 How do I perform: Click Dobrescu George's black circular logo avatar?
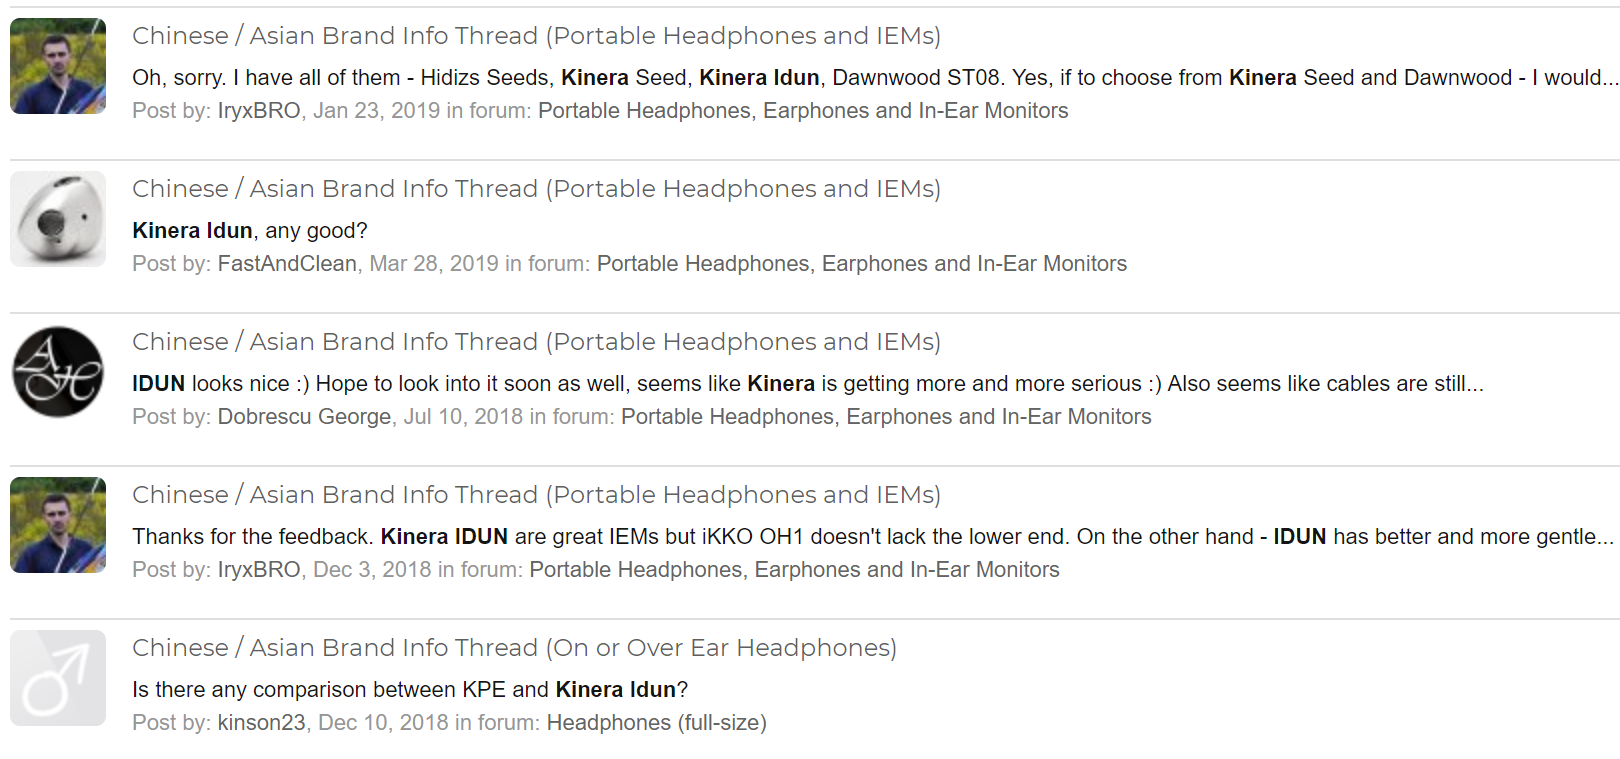click(x=58, y=372)
